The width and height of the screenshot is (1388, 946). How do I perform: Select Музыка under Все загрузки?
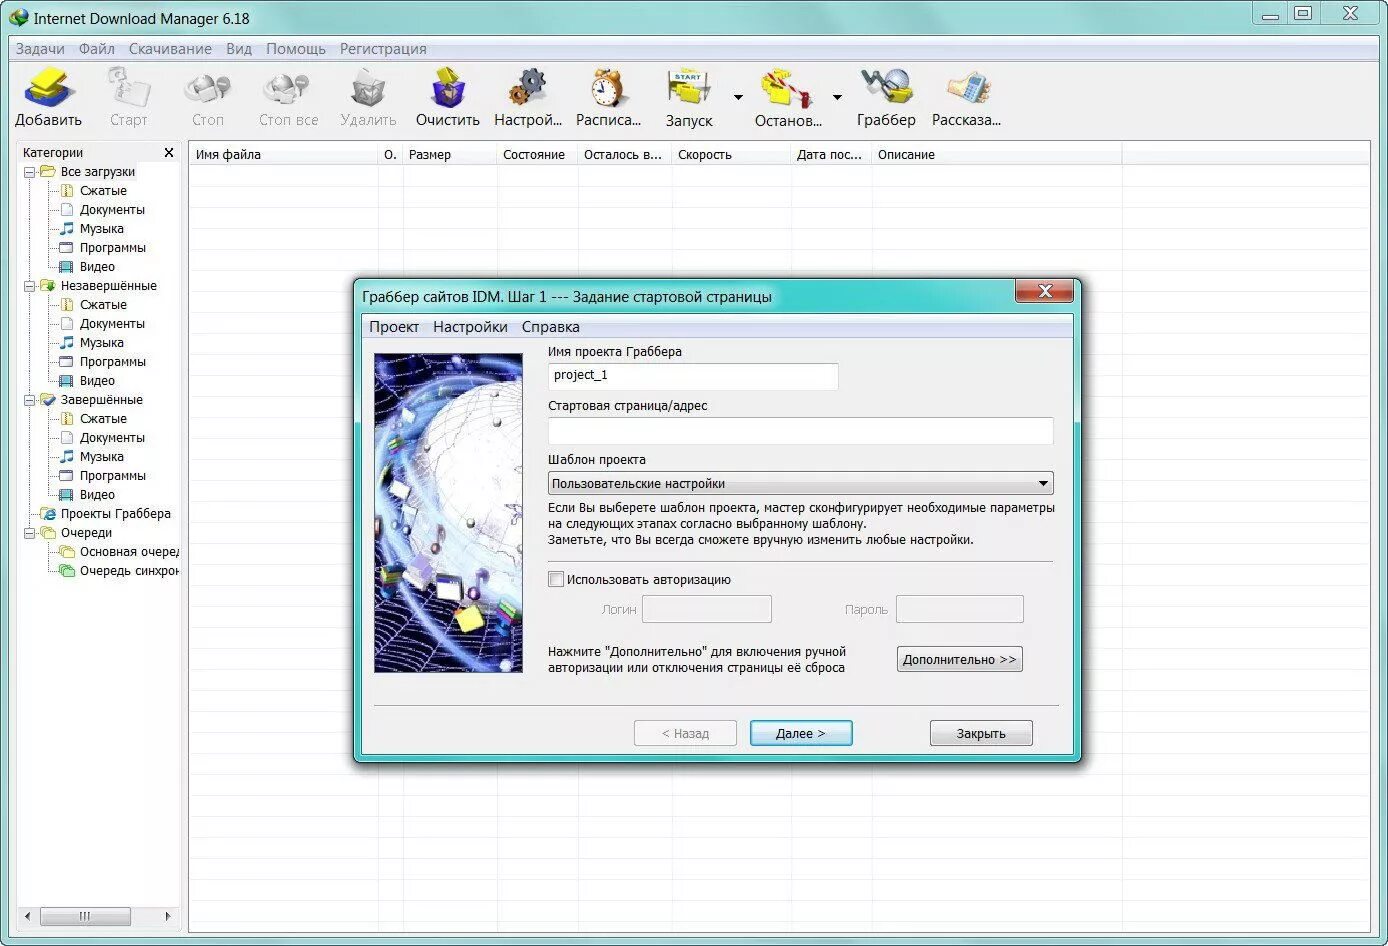pyautogui.click(x=102, y=229)
